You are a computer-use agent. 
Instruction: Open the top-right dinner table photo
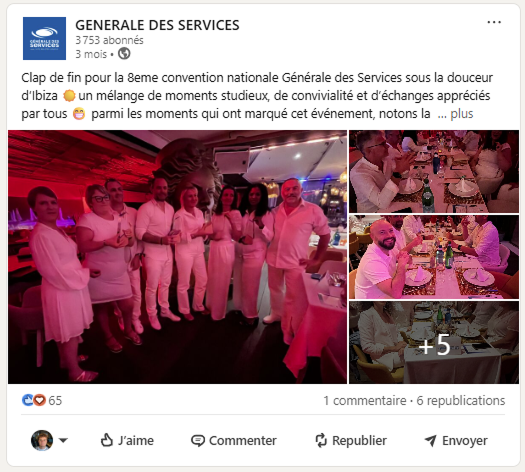[434, 171]
